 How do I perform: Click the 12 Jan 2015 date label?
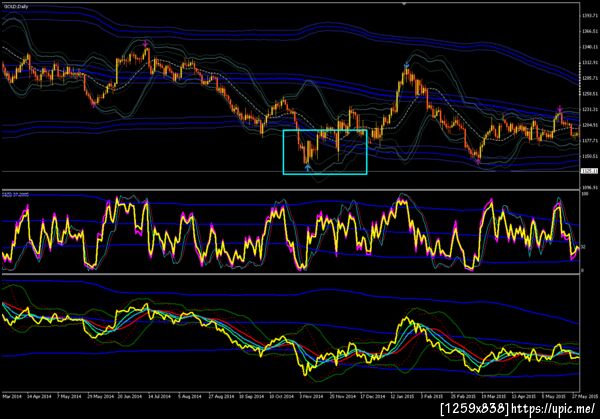pyautogui.click(x=403, y=396)
